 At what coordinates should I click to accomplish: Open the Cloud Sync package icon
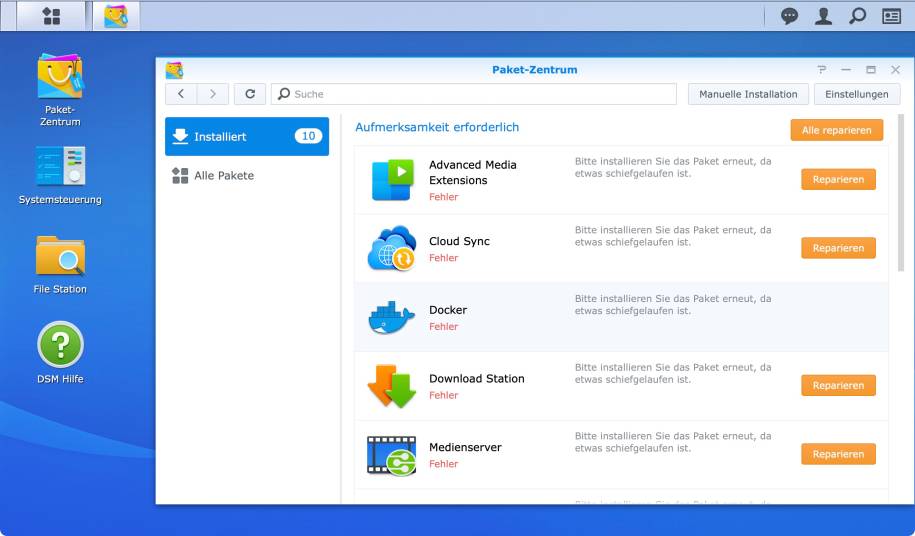point(392,248)
